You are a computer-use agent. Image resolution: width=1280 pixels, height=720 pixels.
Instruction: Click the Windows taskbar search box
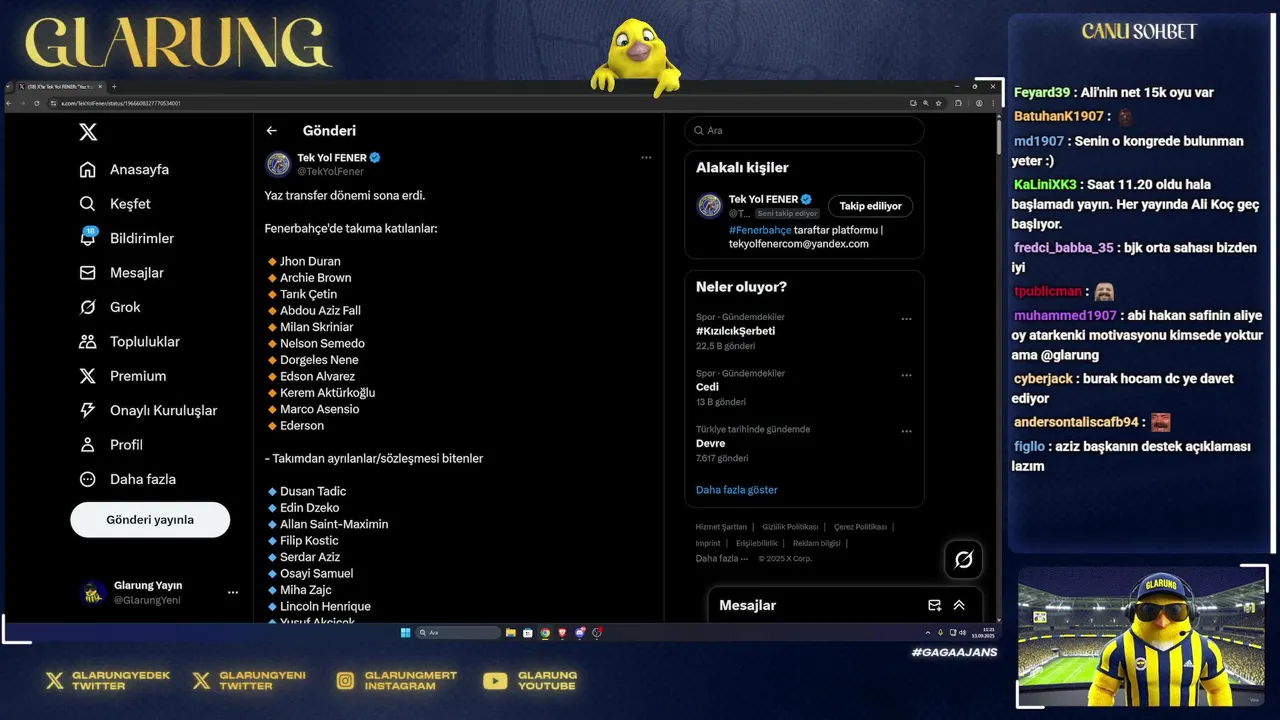pos(458,633)
